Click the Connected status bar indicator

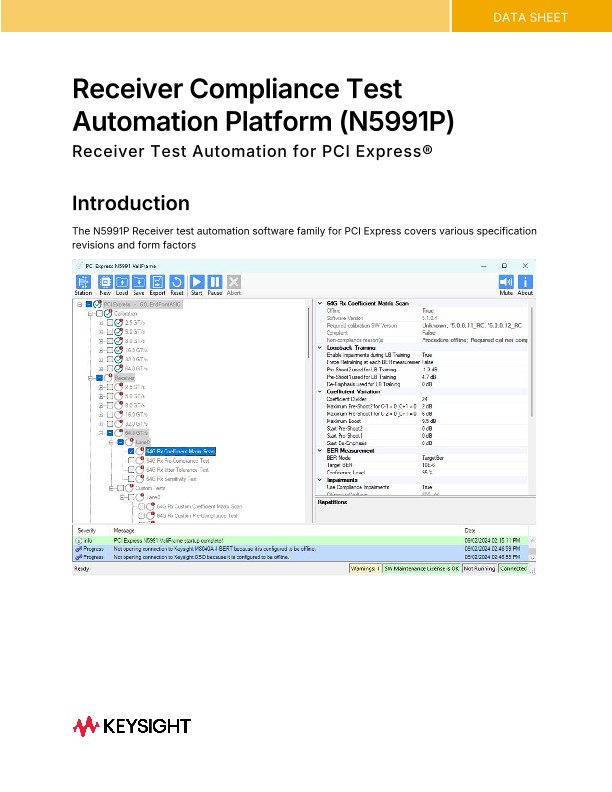pyautogui.click(x=513, y=569)
